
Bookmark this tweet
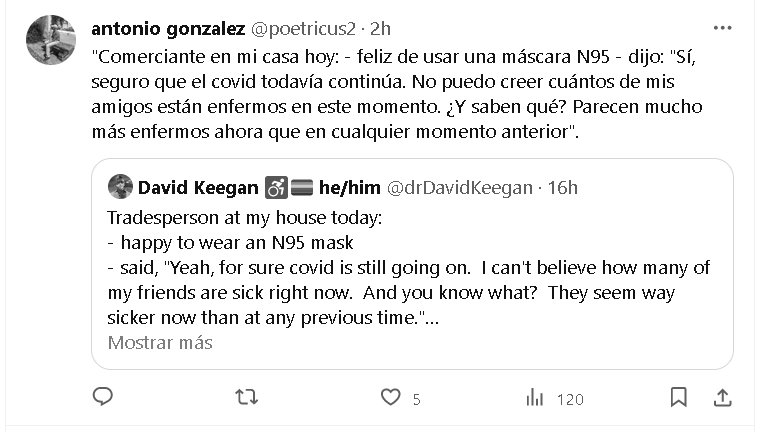678,398
